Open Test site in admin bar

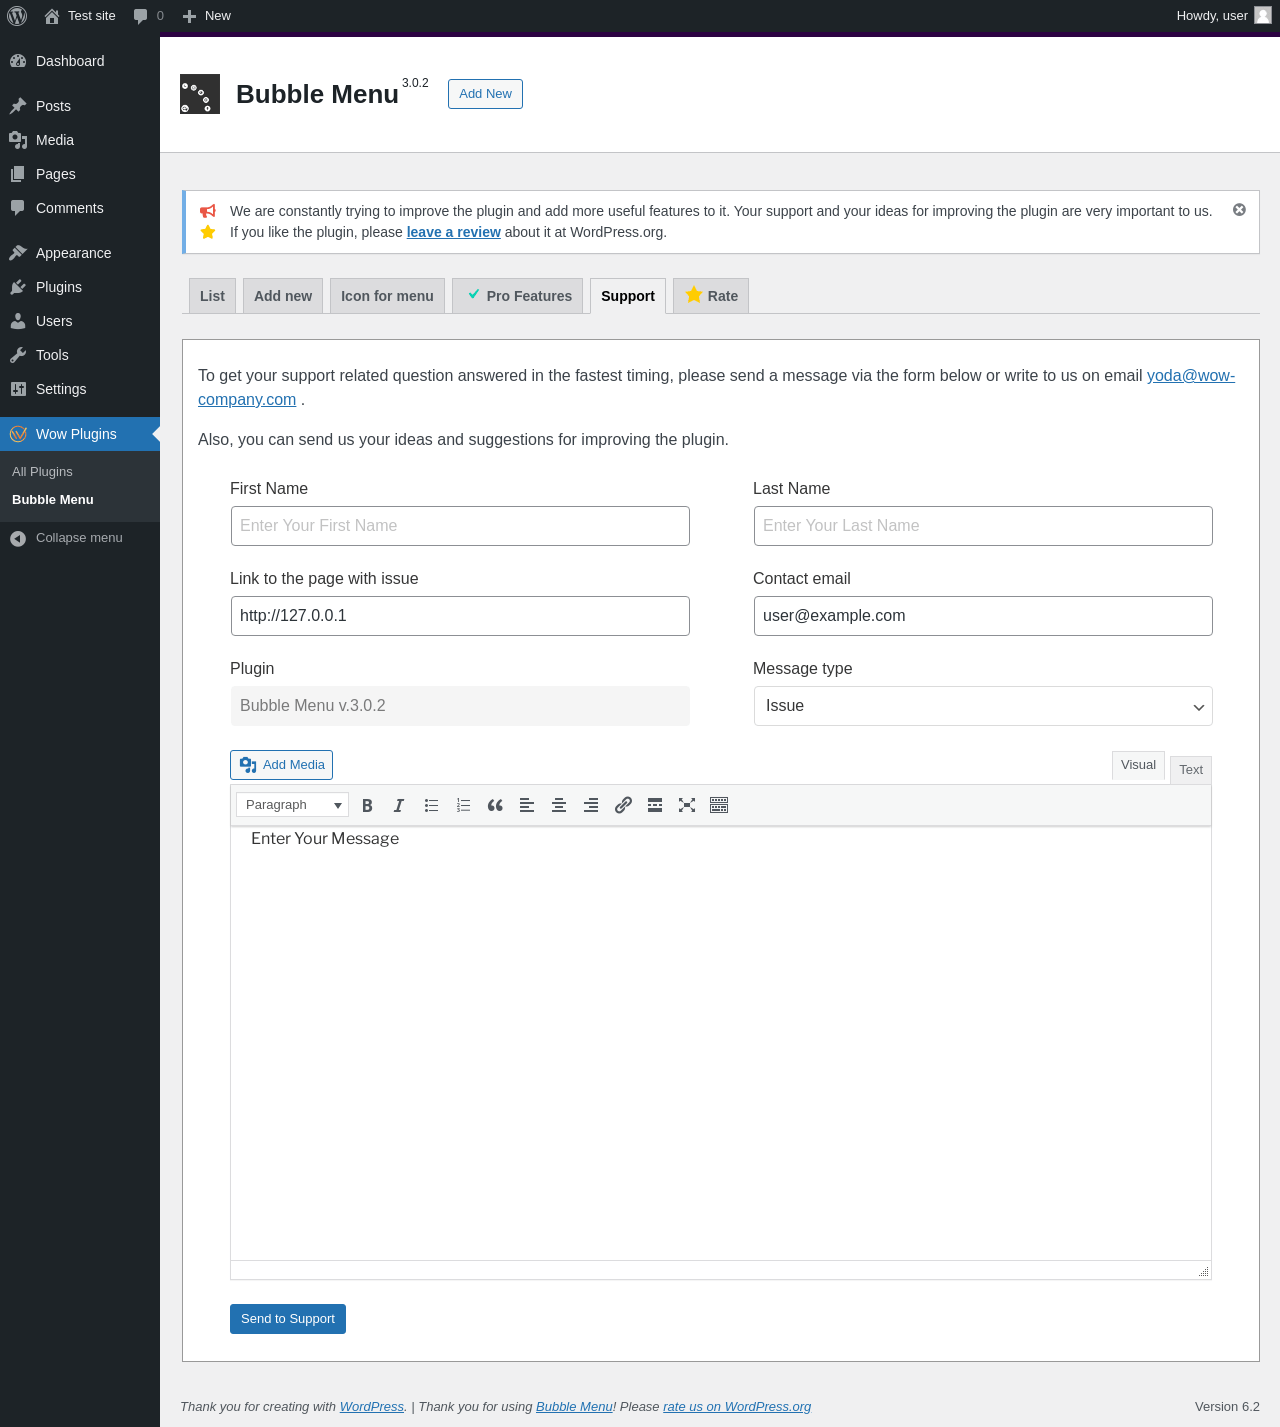(80, 16)
